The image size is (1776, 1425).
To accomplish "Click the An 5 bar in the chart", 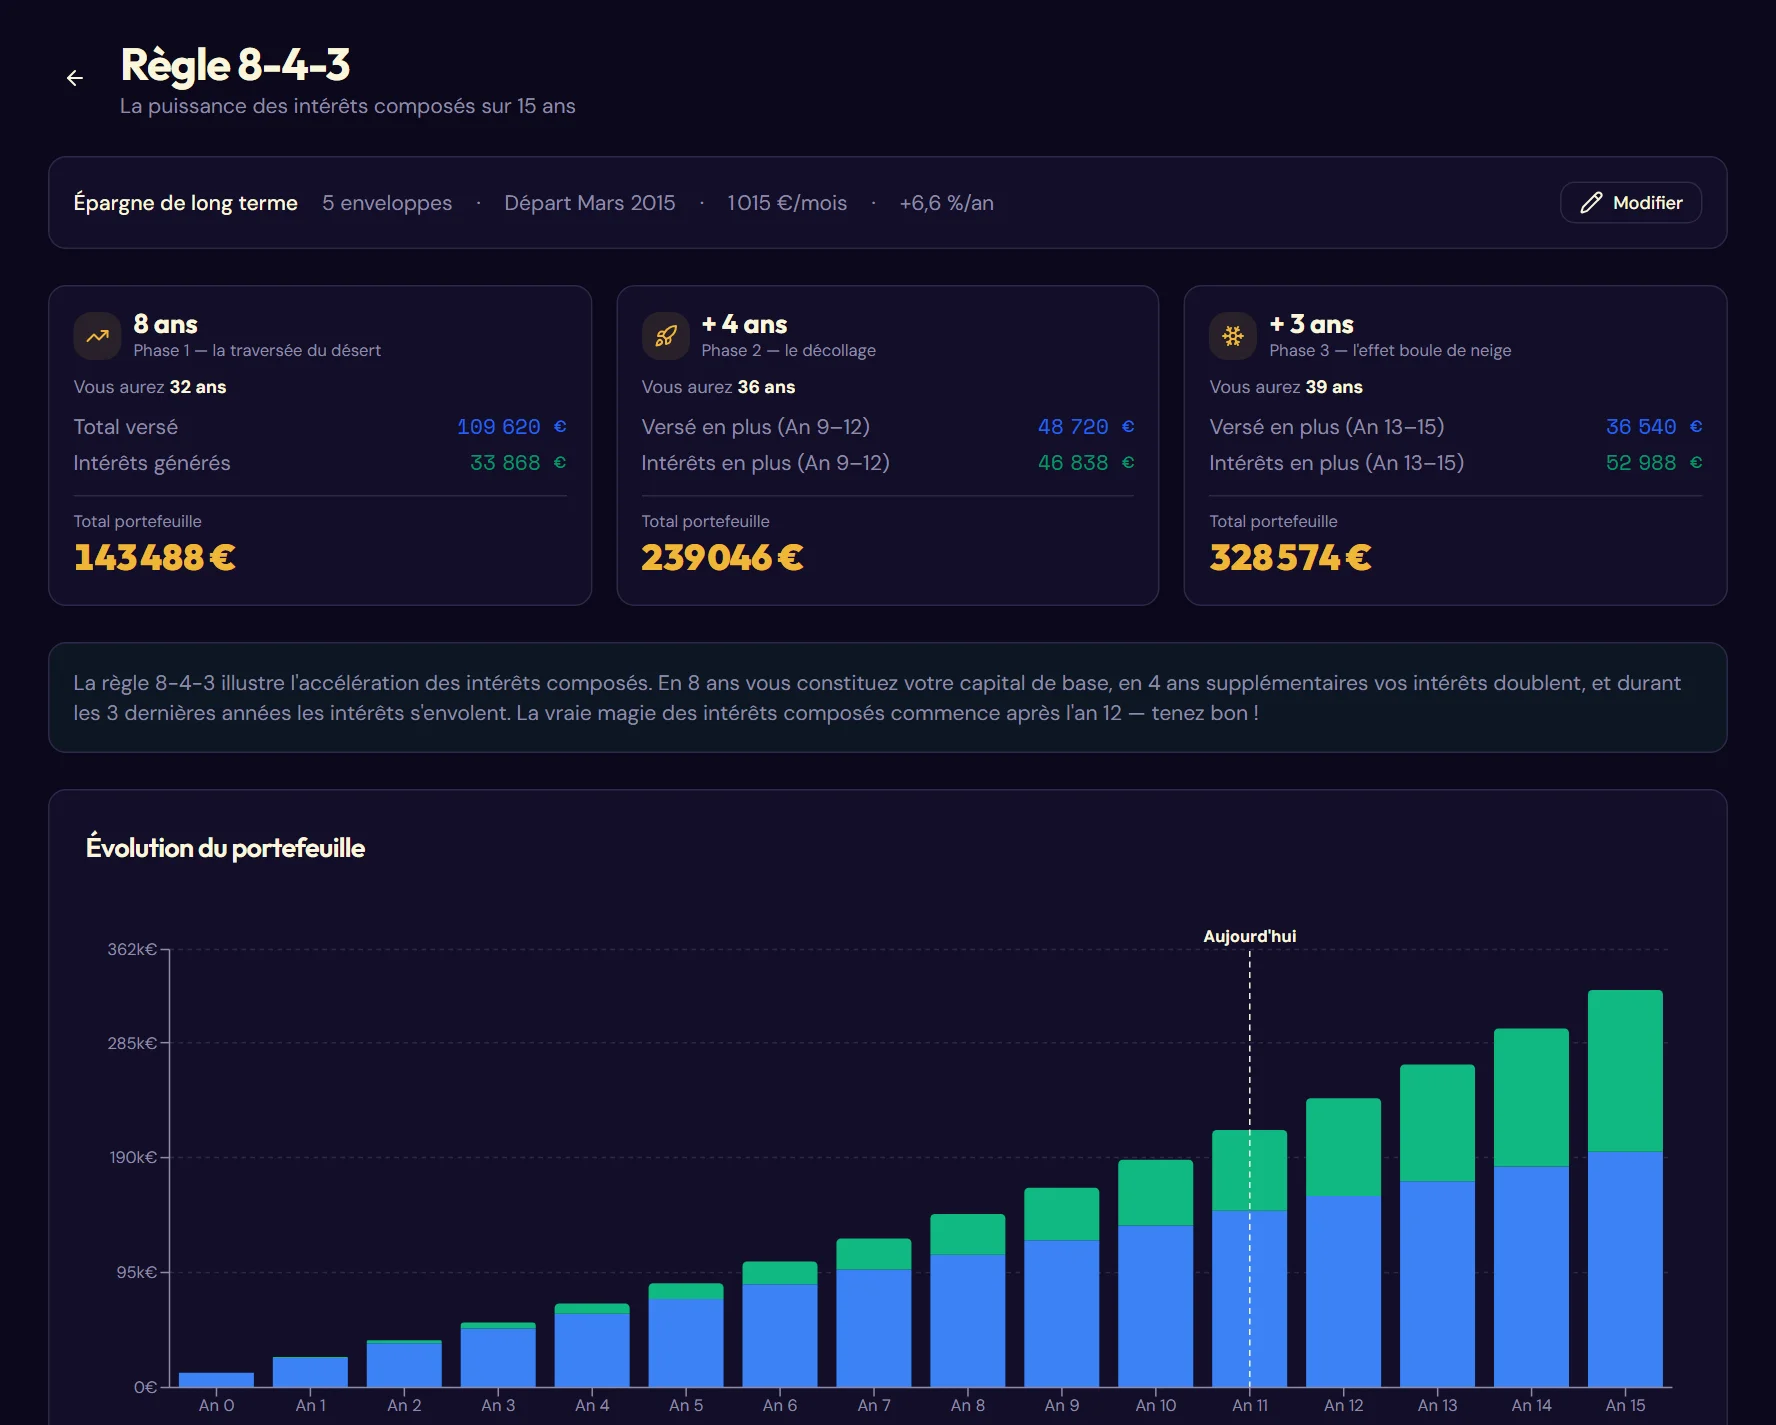I will tap(686, 1335).
